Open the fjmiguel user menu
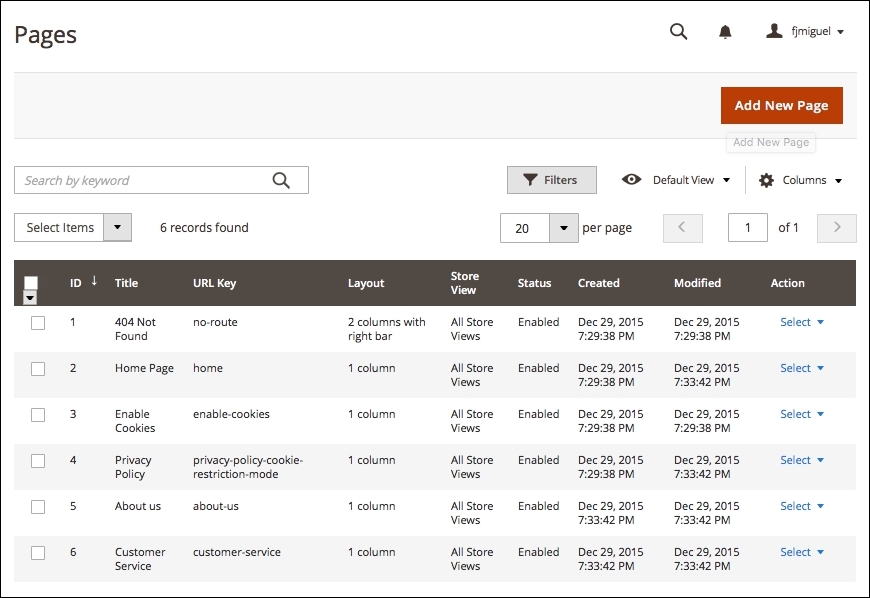Image resolution: width=870 pixels, height=598 pixels. click(x=810, y=31)
